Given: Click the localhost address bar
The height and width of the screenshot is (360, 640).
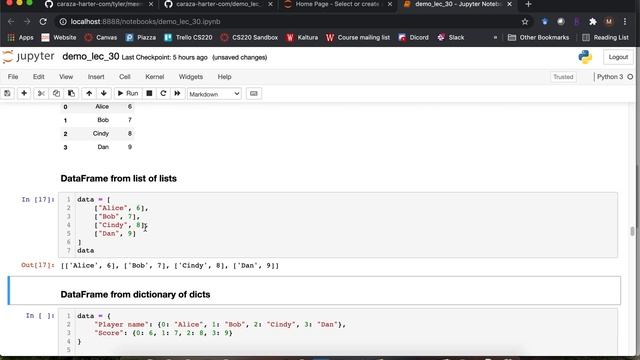Looking at the screenshot, I should pyautogui.click(x=286, y=22).
